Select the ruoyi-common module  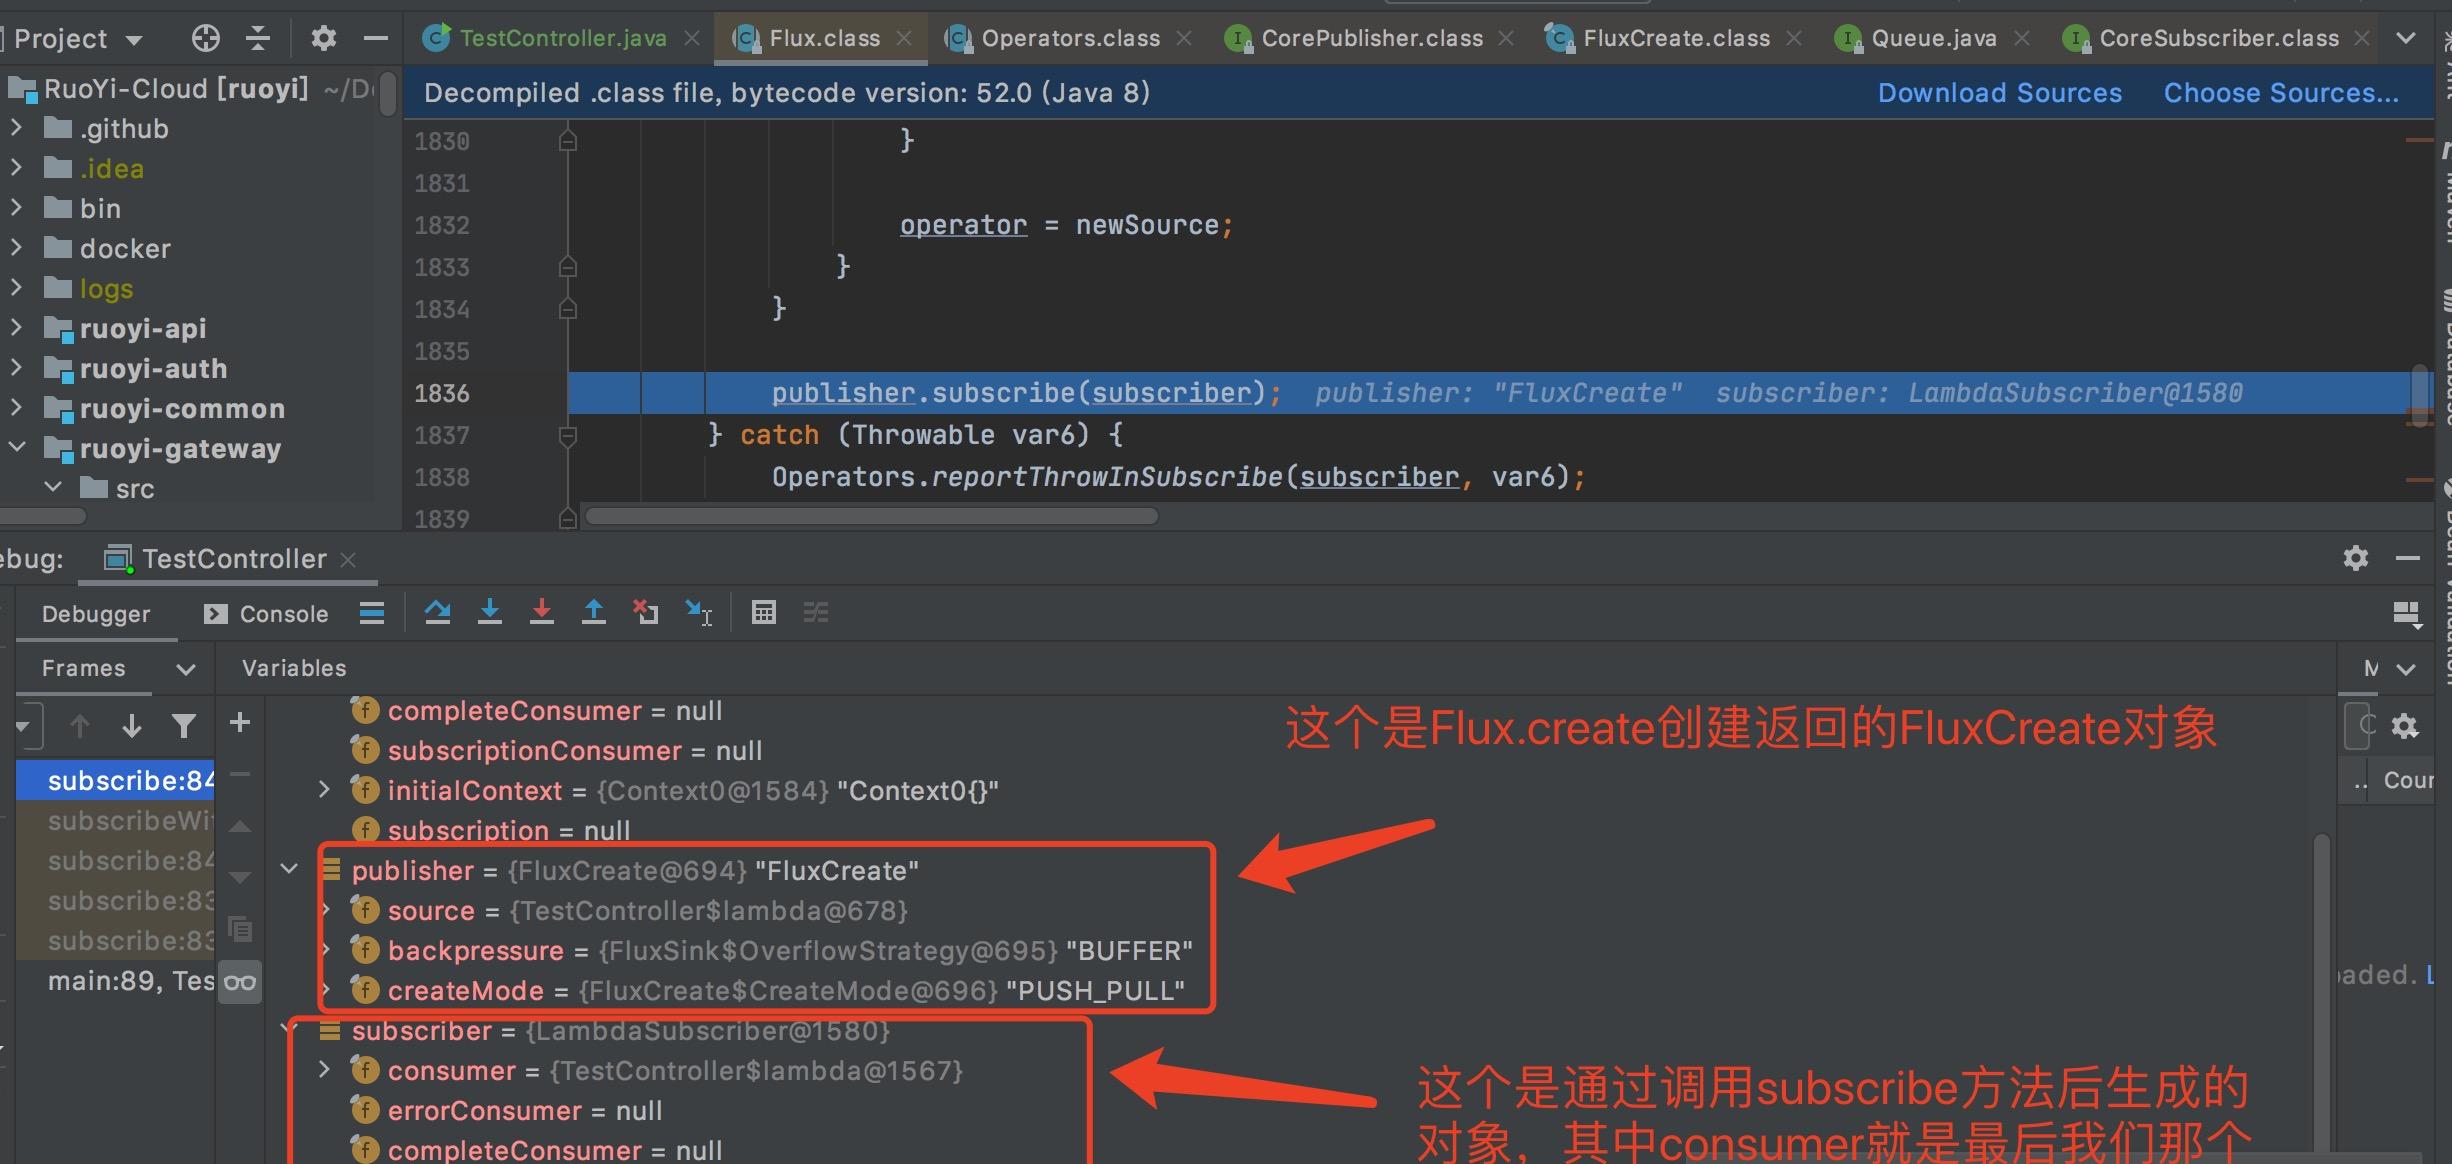(182, 409)
